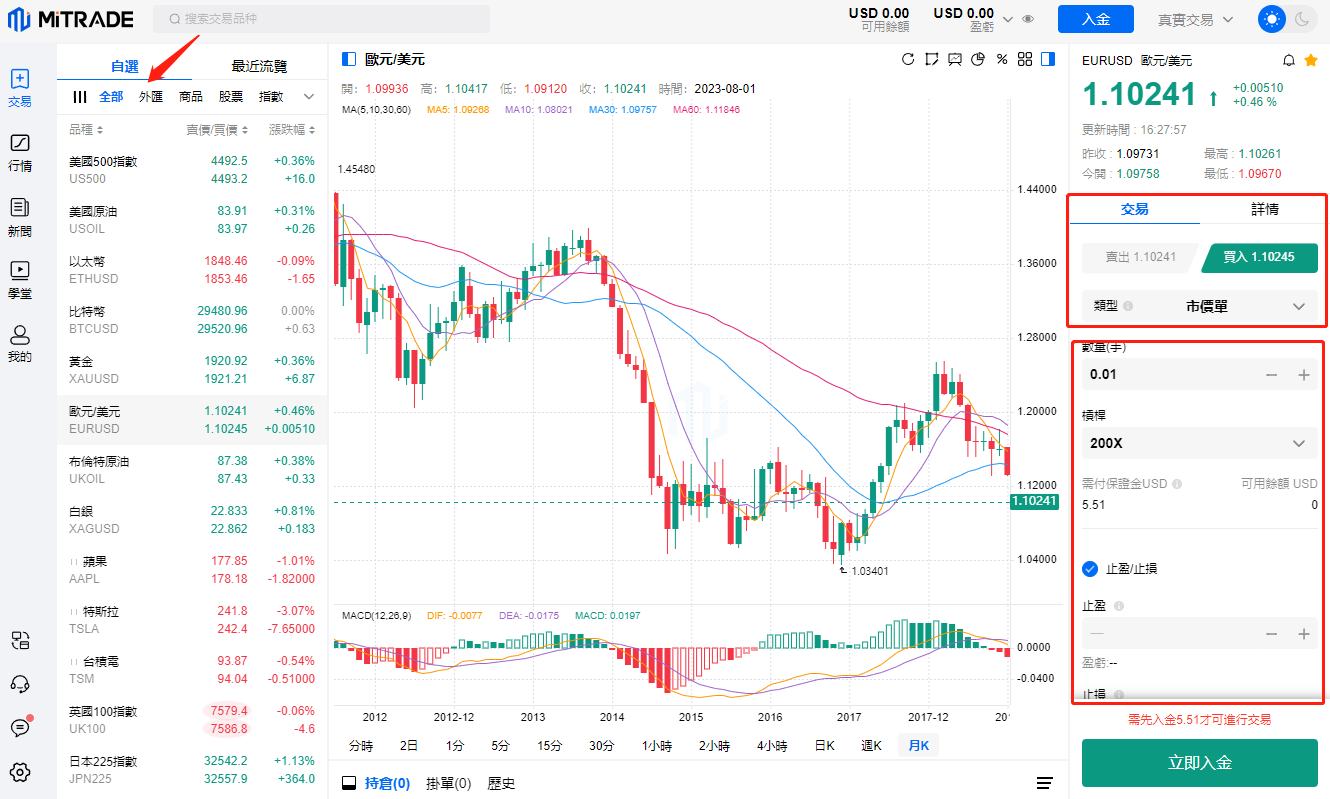Screen dimensions: 1330x799
Task: Click the 賣出 1.10241 sell button
Action: (x=1140, y=257)
